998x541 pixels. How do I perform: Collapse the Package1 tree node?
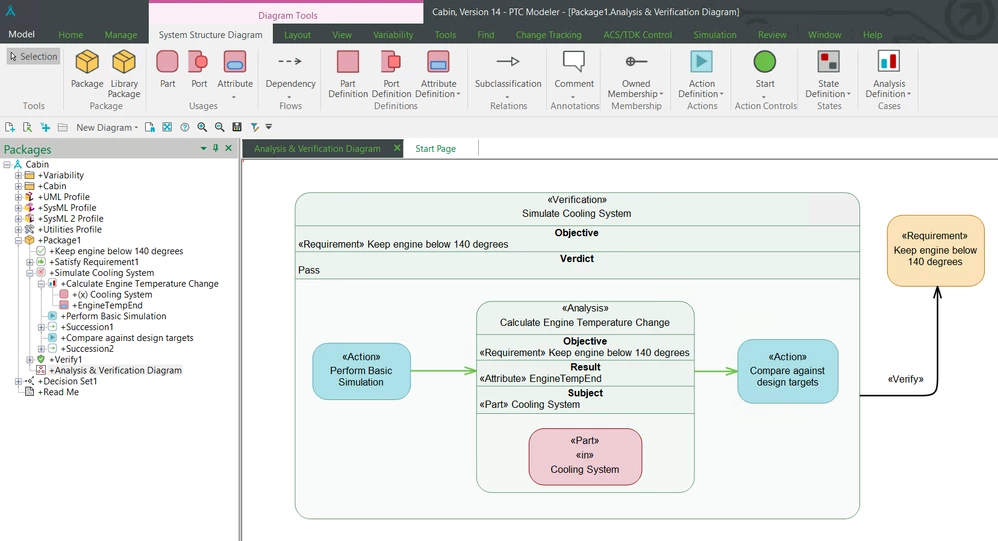(x=18, y=241)
